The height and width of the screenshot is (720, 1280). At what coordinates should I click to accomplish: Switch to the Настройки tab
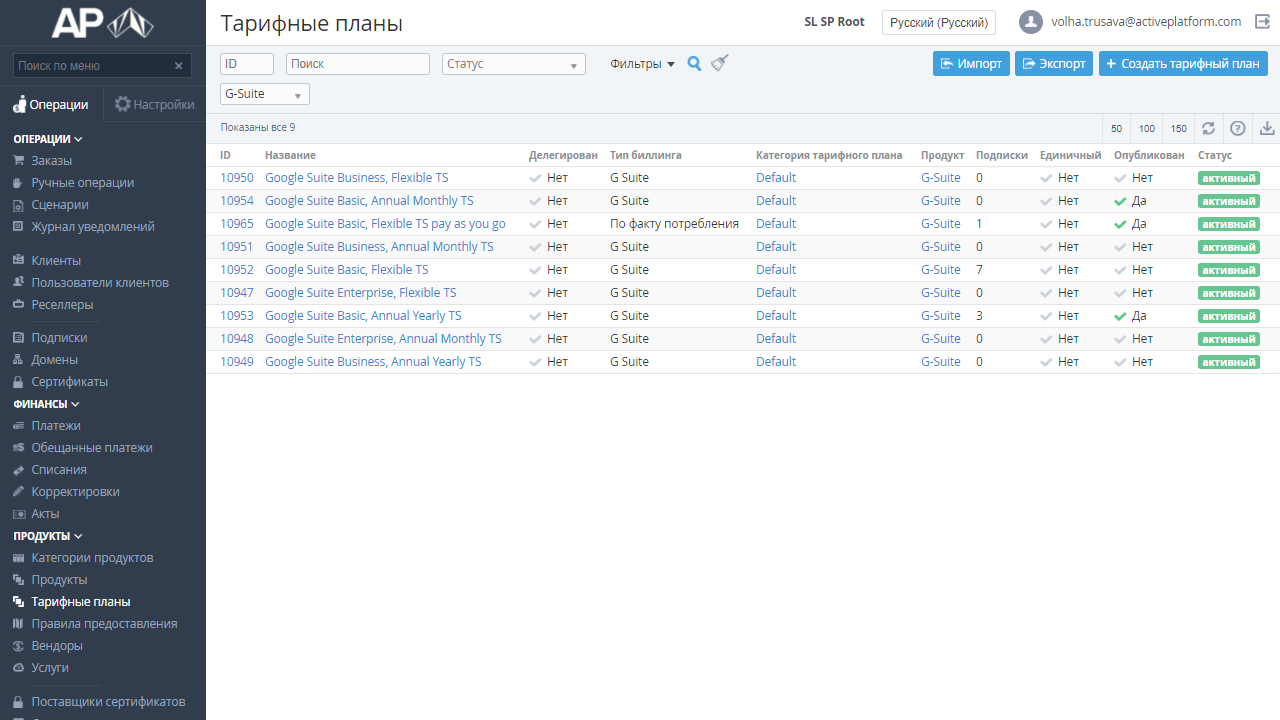tap(154, 104)
